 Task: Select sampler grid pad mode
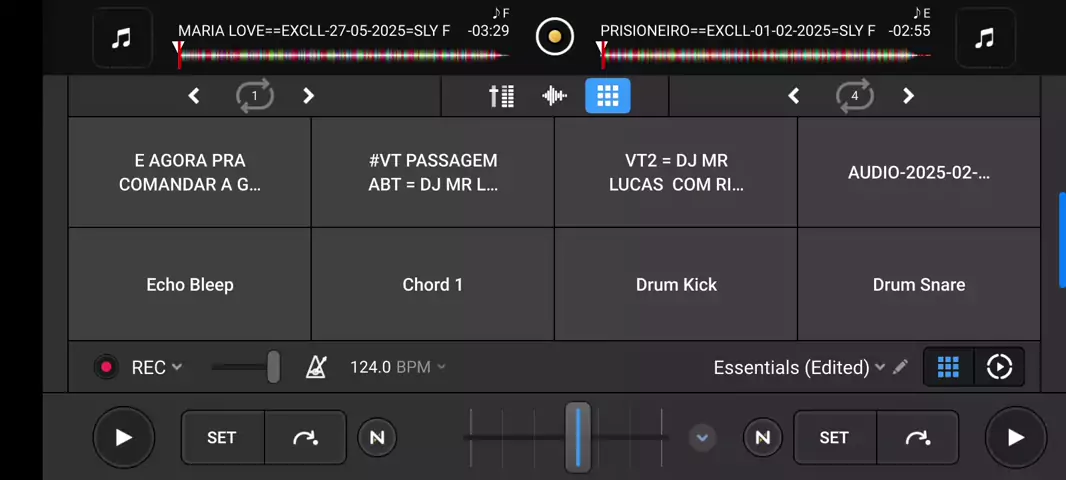coord(948,367)
